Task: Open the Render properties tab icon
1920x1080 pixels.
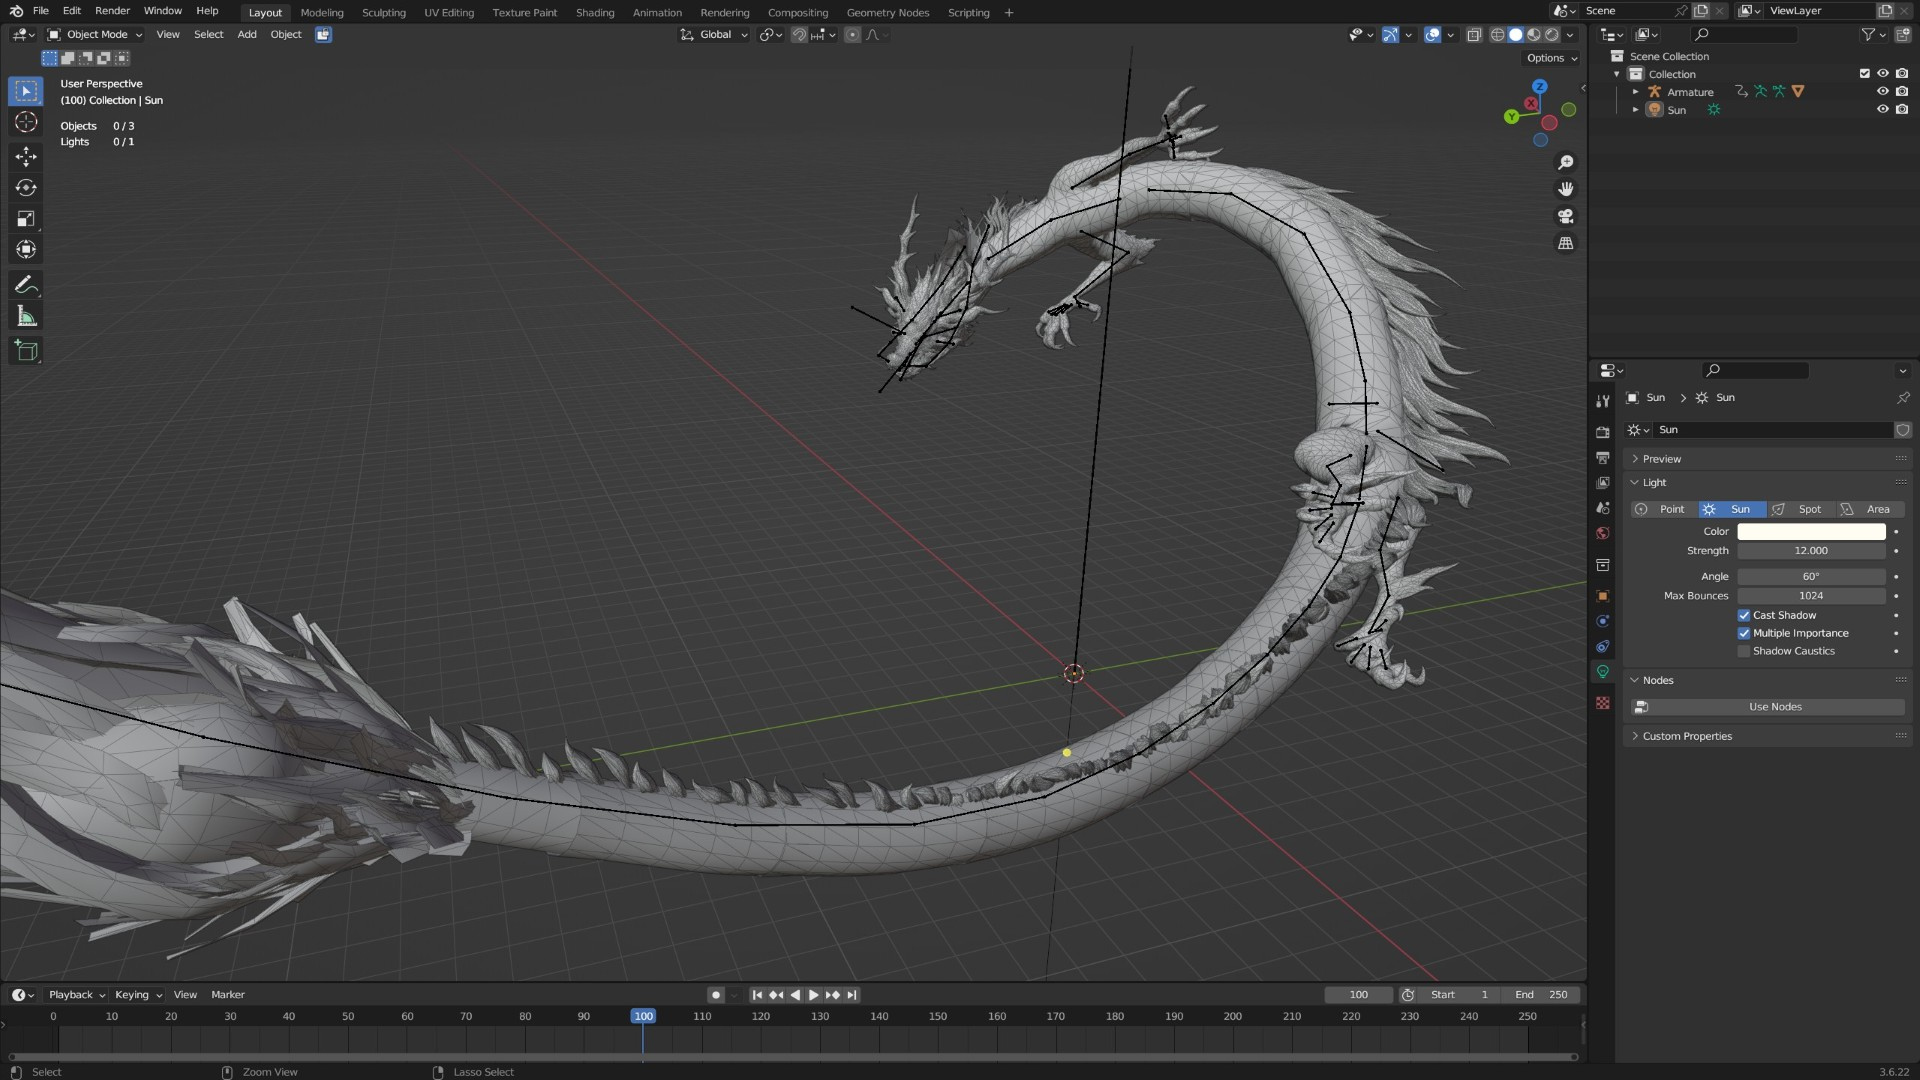Action: [x=1603, y=432]
